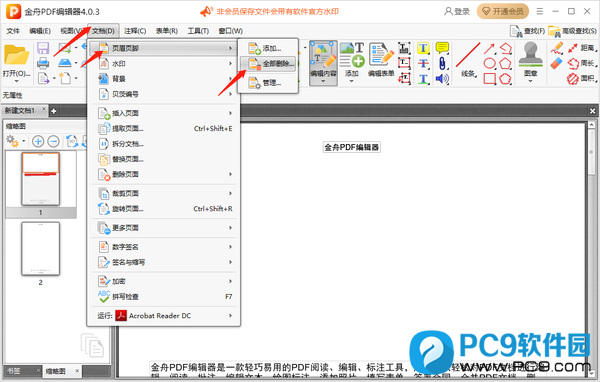Open the 注释(C) menu
This screenshot has height=382, width=600.
point(135,31)
